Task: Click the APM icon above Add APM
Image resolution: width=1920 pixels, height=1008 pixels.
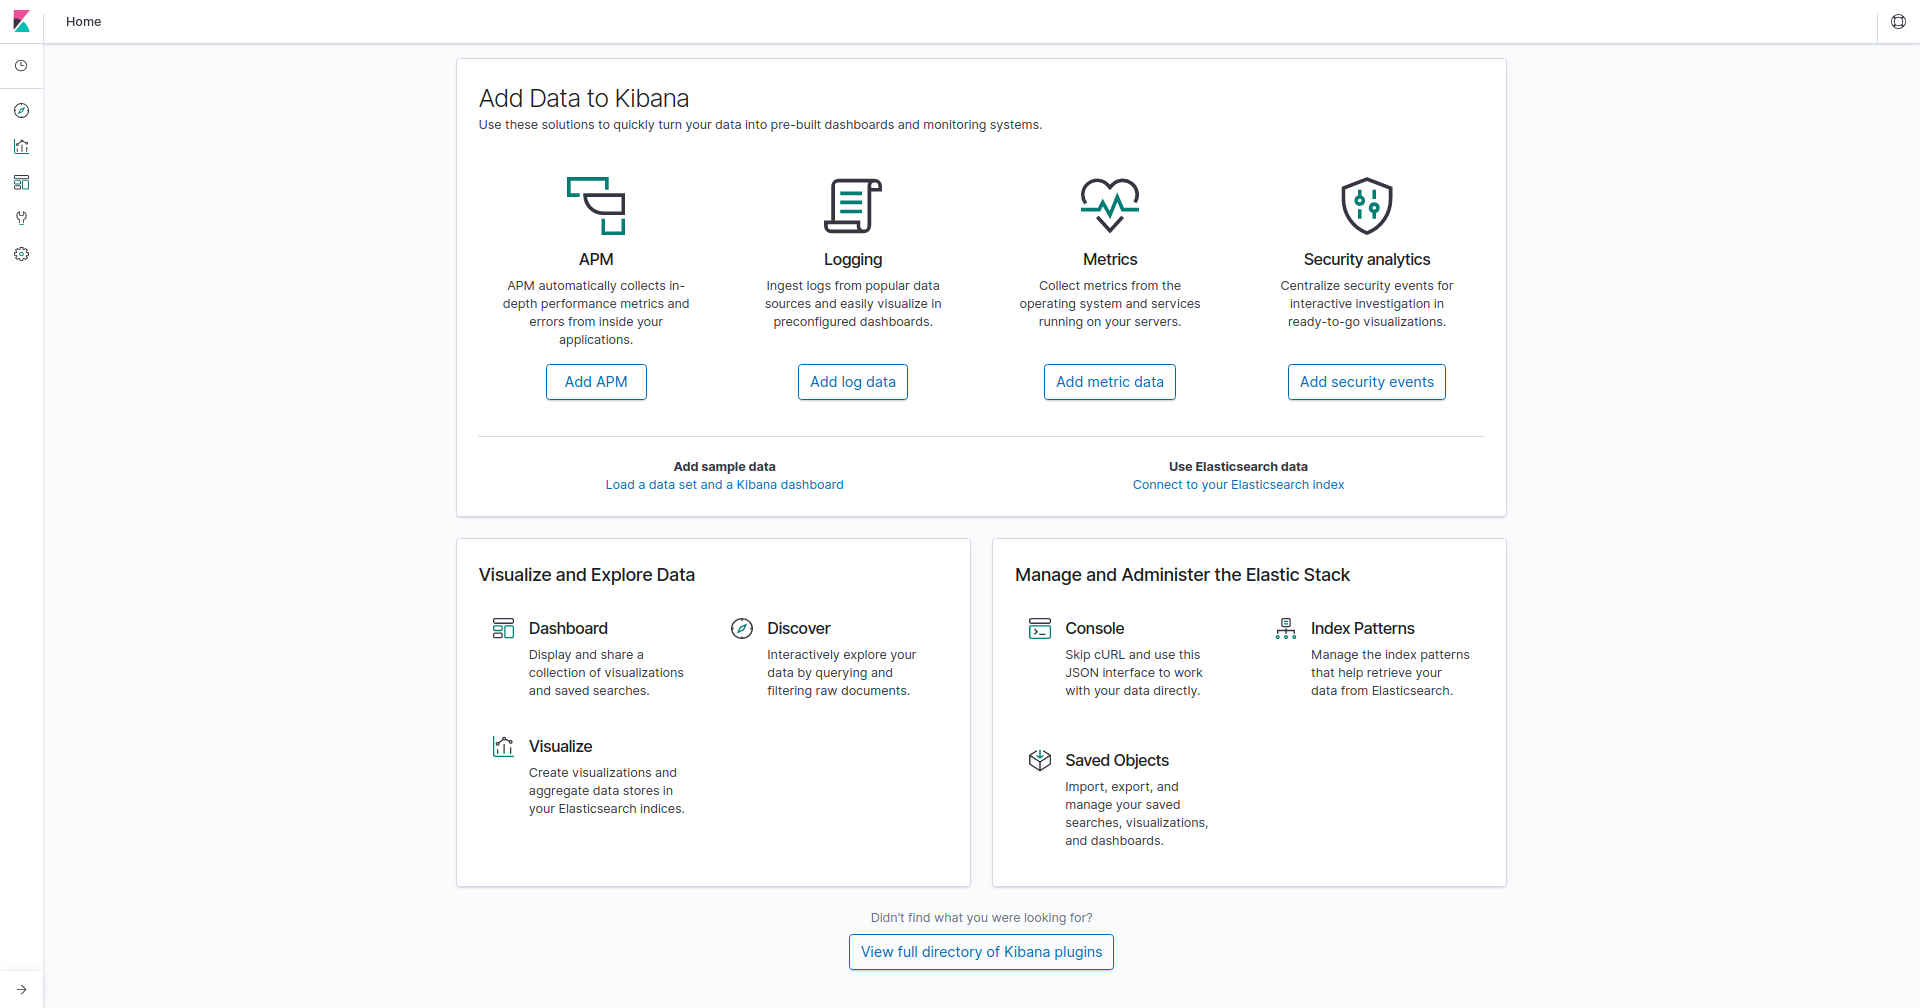Action: pyautogui.click(x=597, y=206)
